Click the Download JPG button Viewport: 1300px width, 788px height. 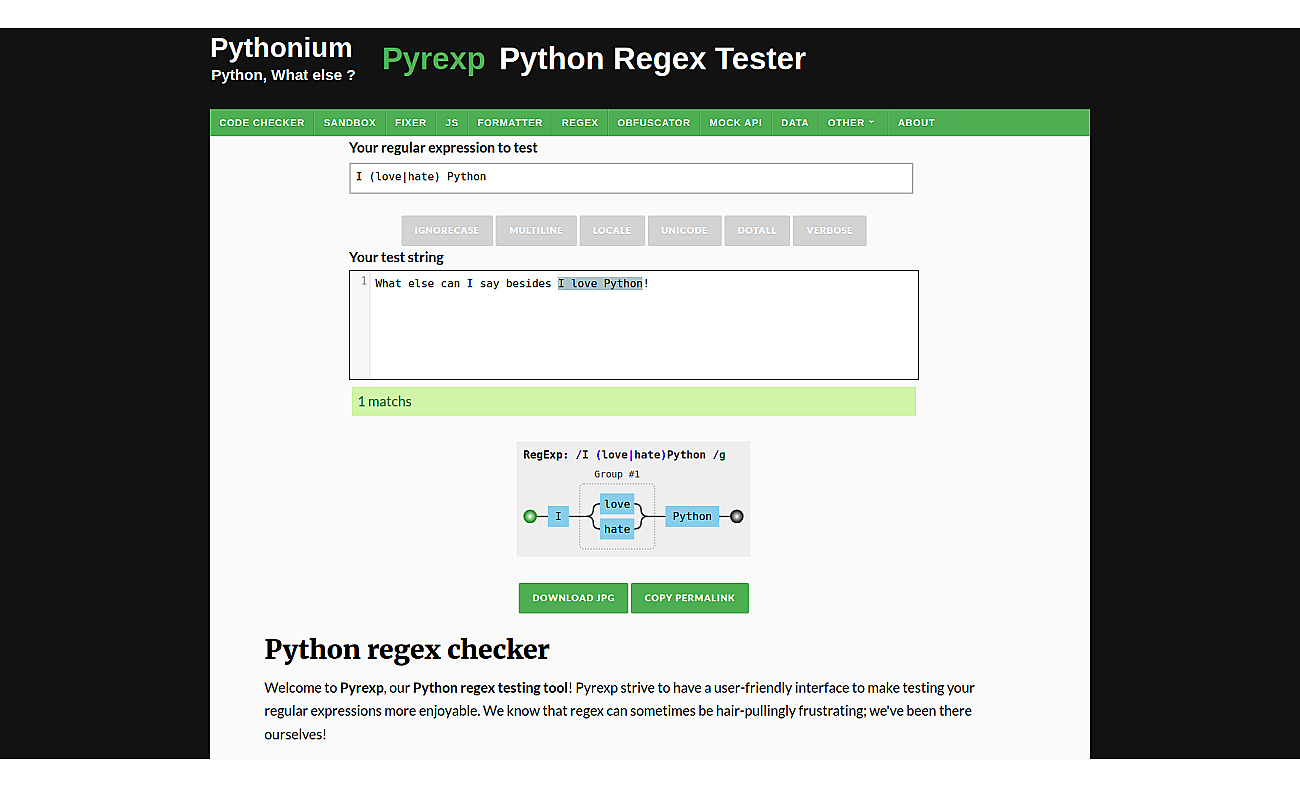coord(573,598)
